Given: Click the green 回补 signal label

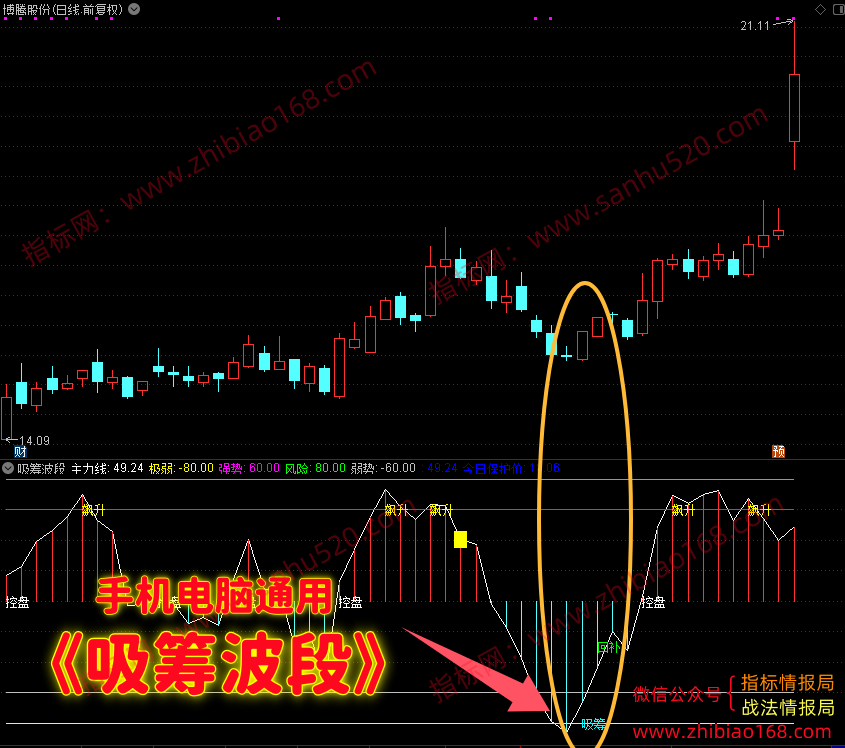Looking at the screenshot, I should click(608, 647).
